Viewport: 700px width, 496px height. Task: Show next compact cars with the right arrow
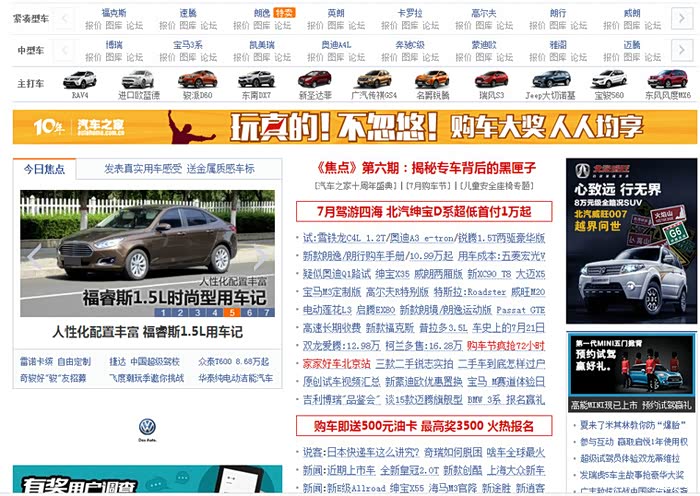click(682, 18)
